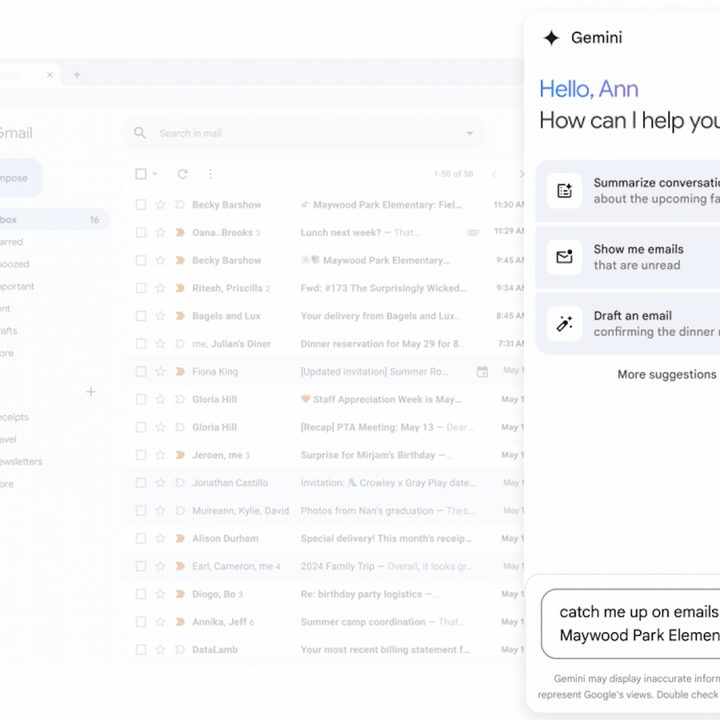Image resolution: width=720 pixels, height=720 pixels.
Task: Open the Receipts label in sidebar
Action: click(14, 417)
